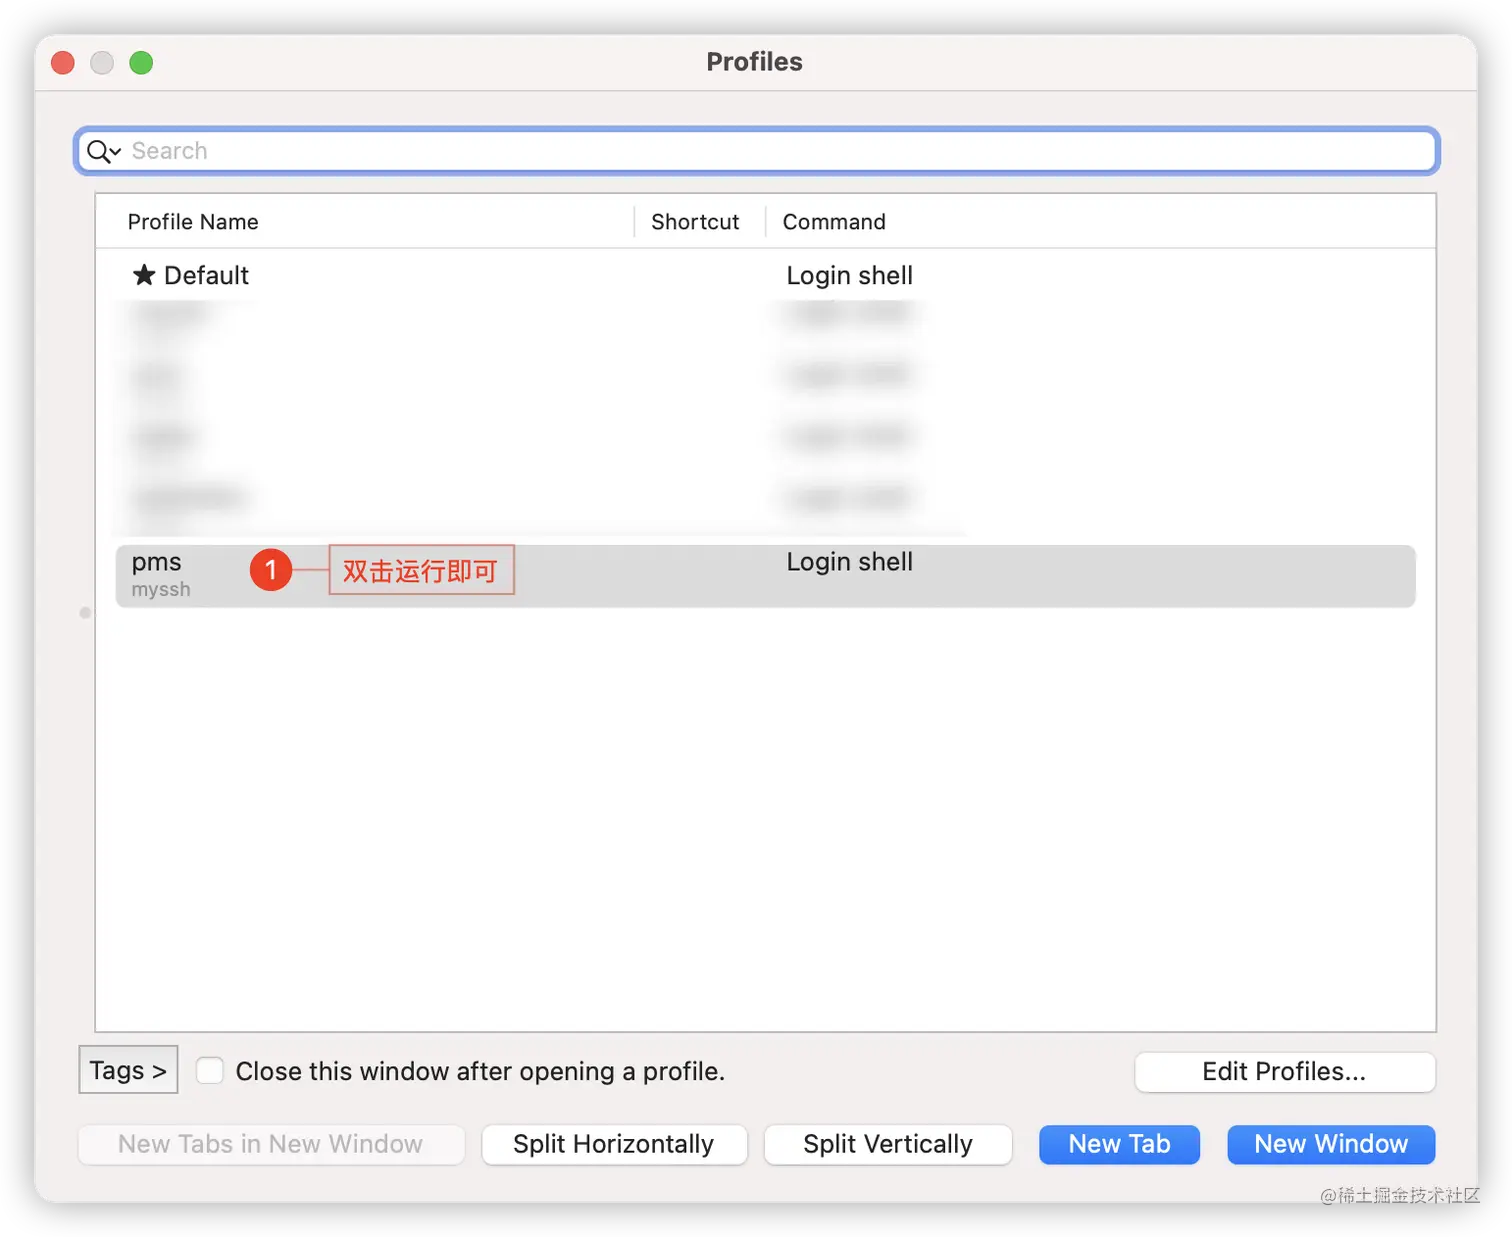Sort by Command column header
The width and height of the screenshot is (1512, 1237).
[x=834, y=222]
